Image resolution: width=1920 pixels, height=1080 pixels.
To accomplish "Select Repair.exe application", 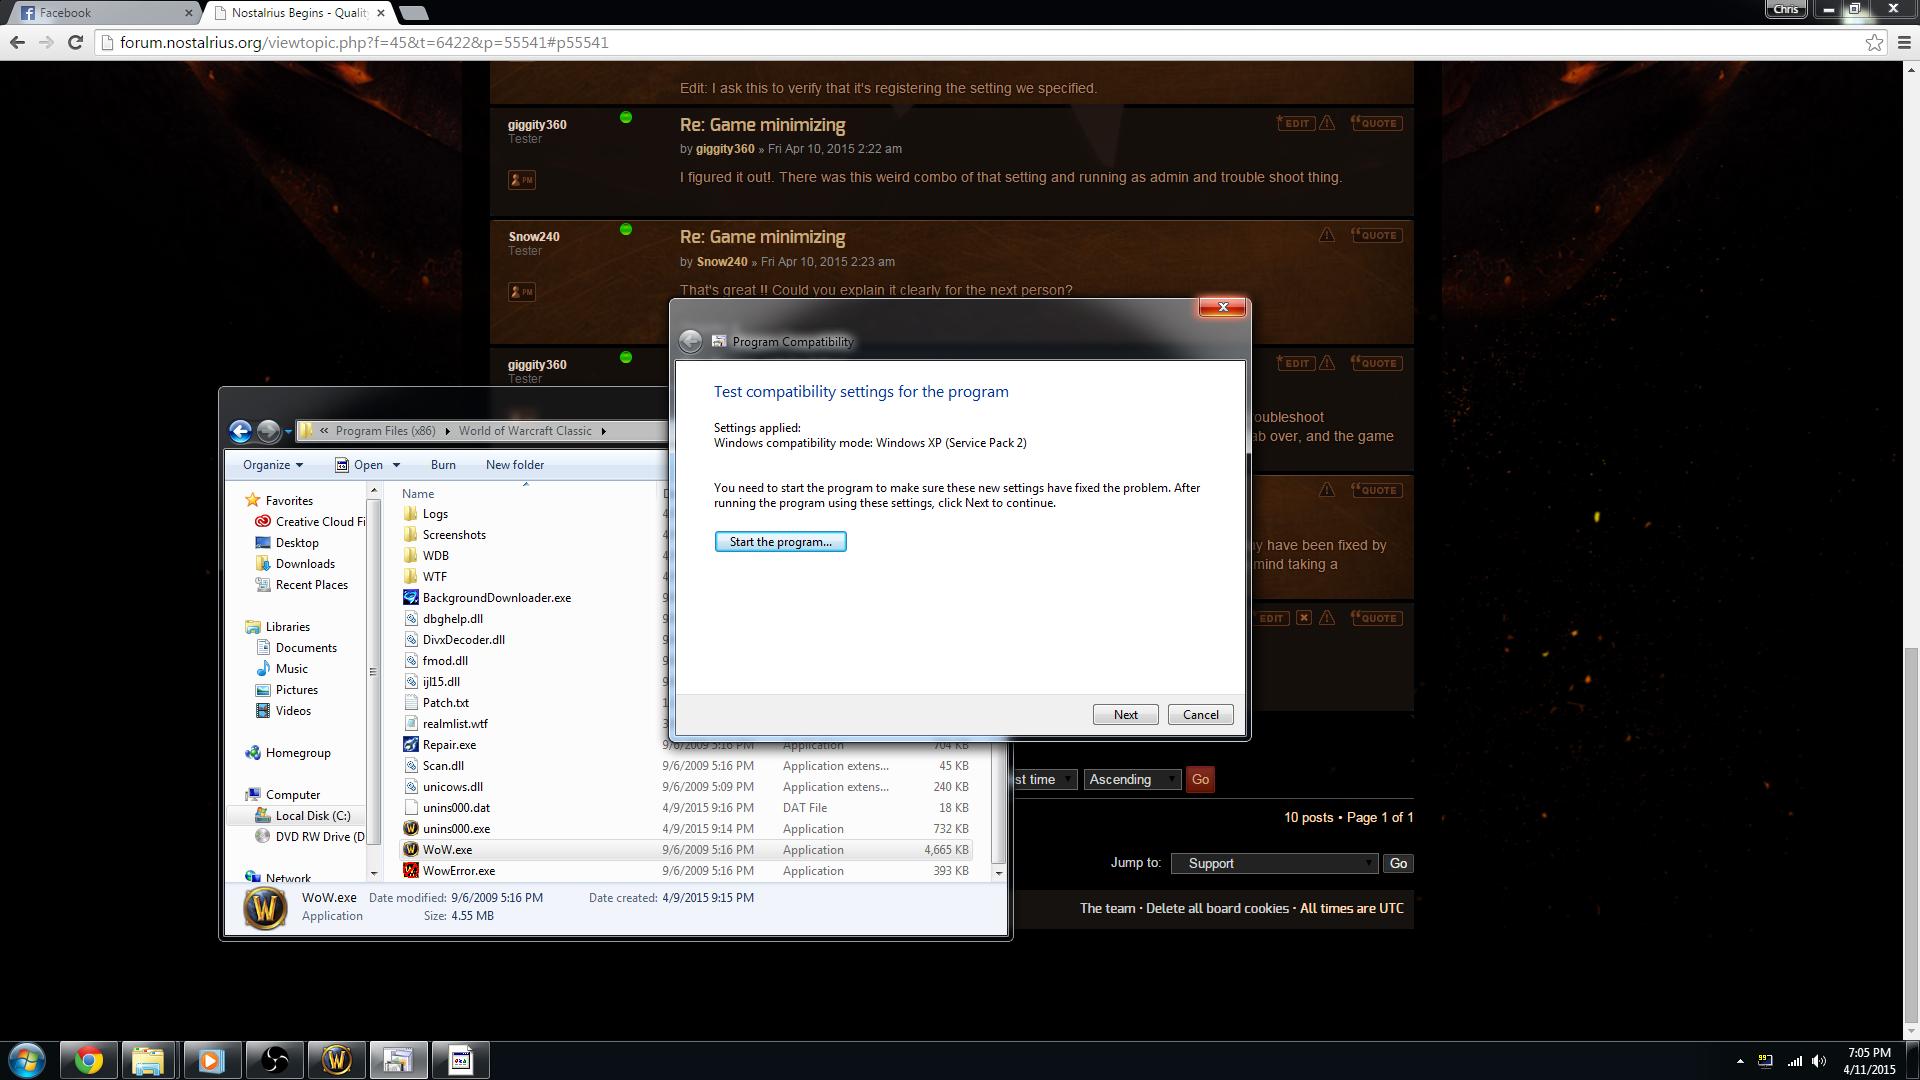I will [449, 745].
